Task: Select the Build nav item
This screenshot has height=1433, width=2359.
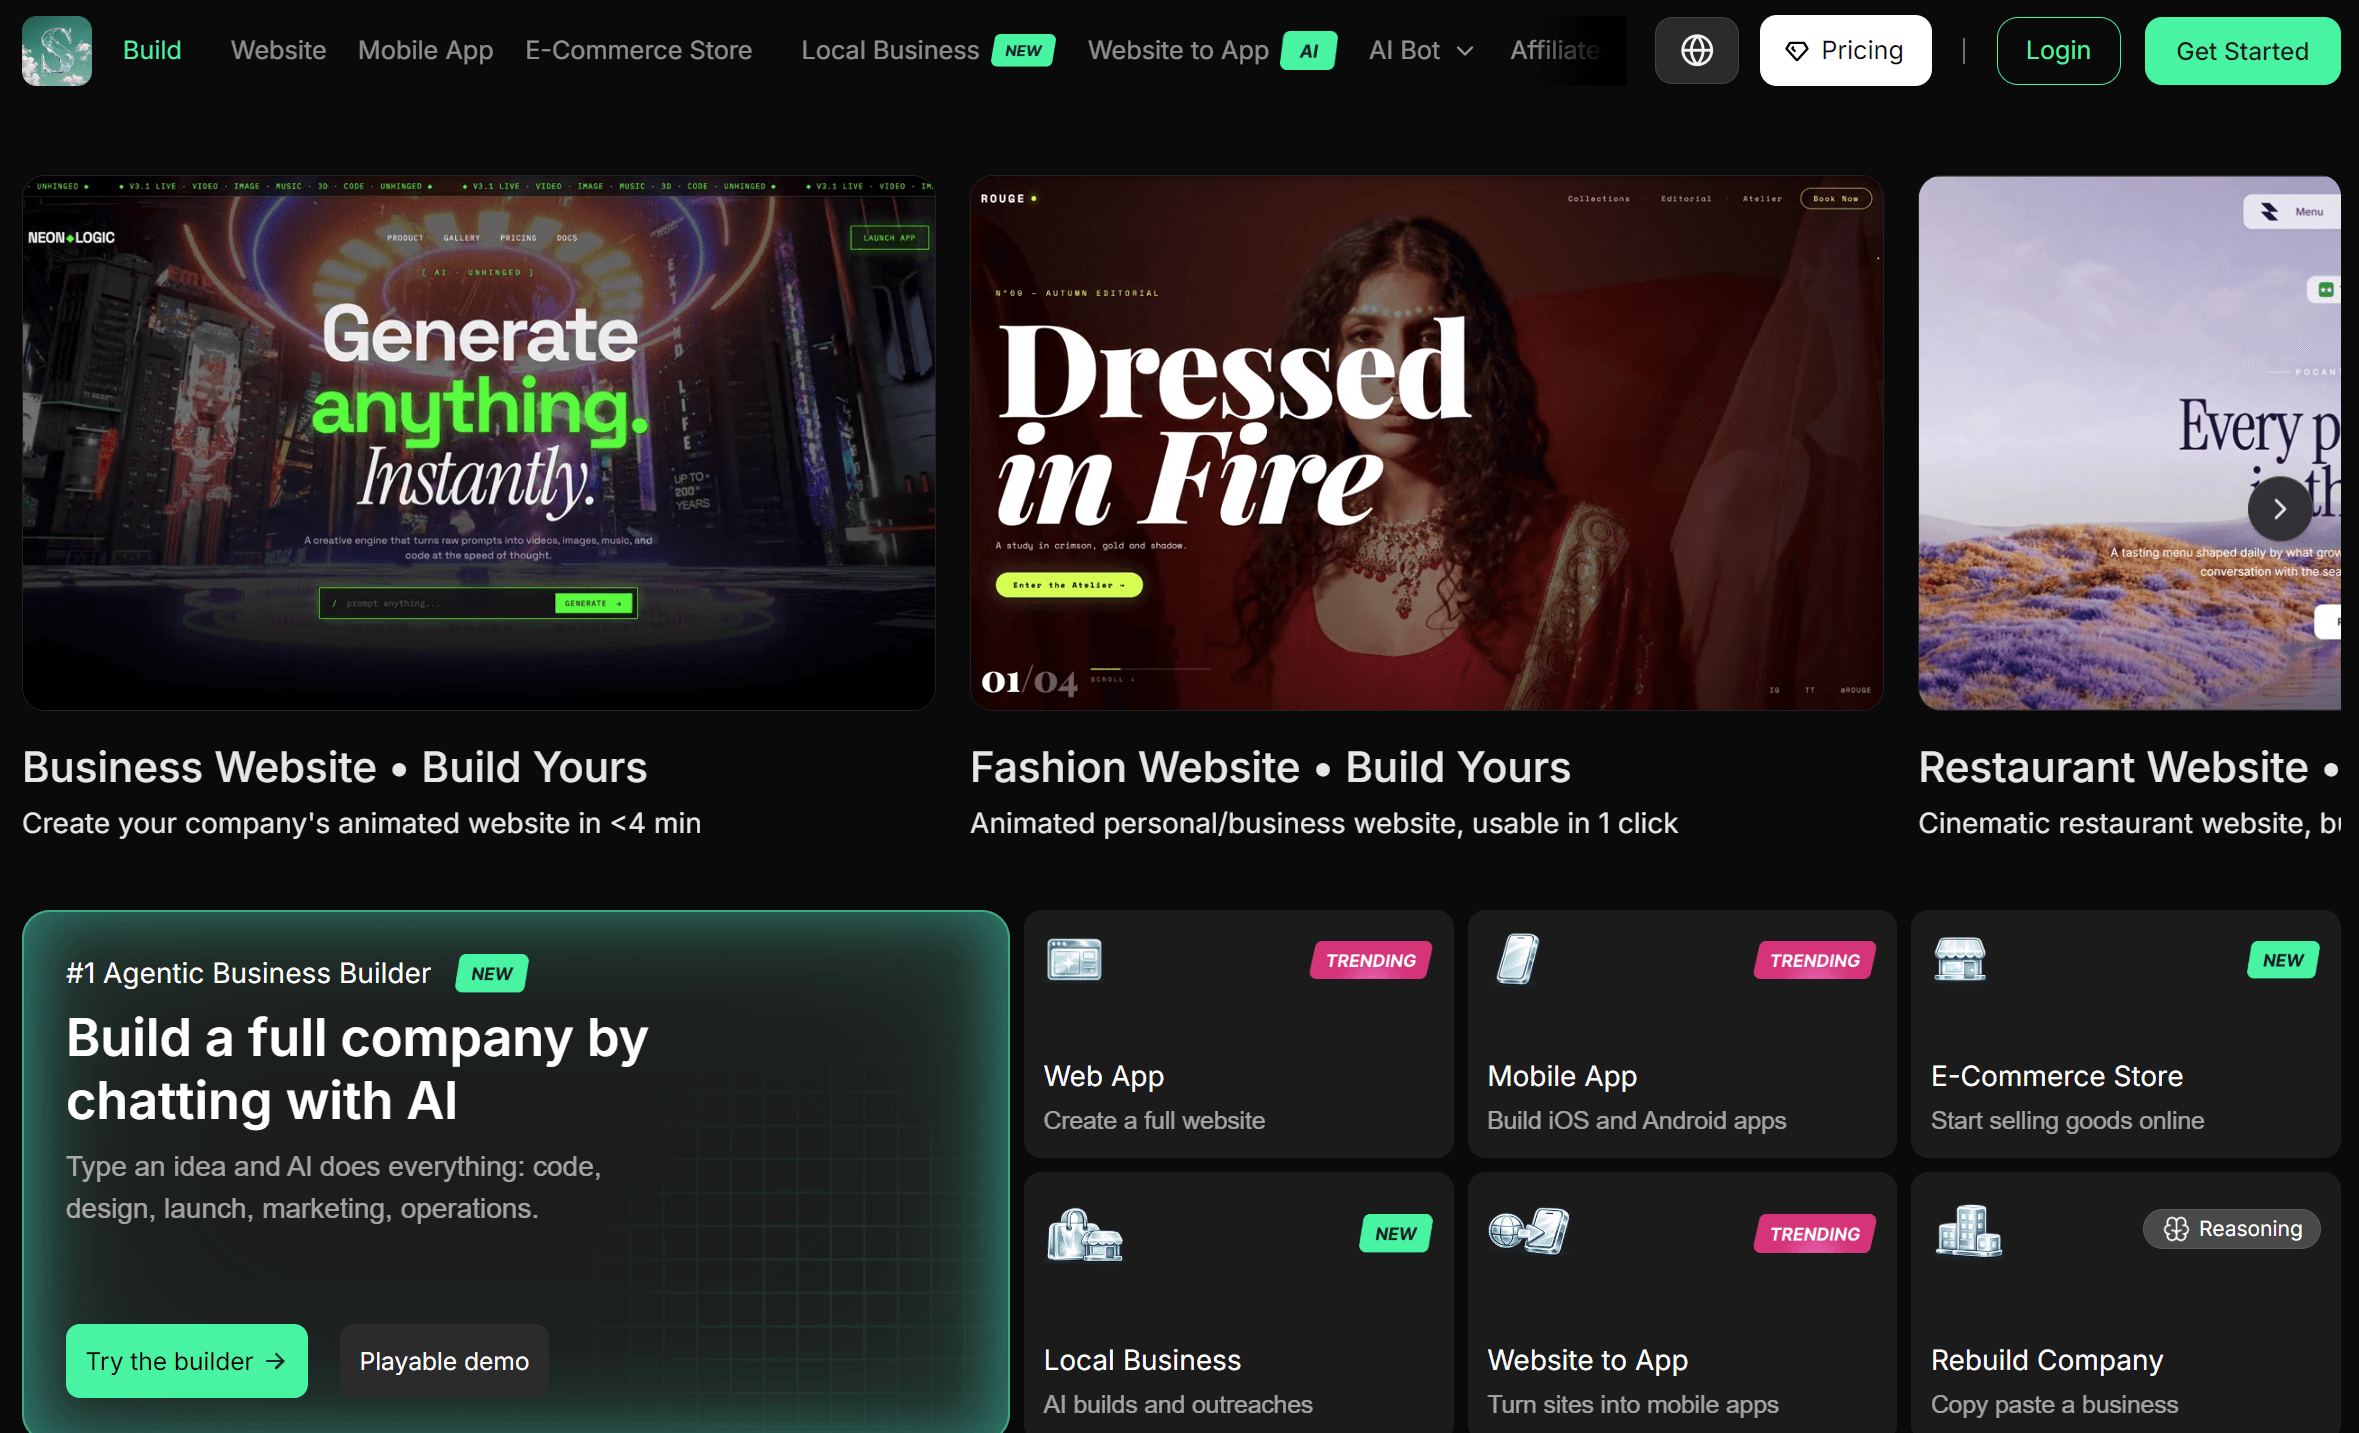Action: point(152,50)
